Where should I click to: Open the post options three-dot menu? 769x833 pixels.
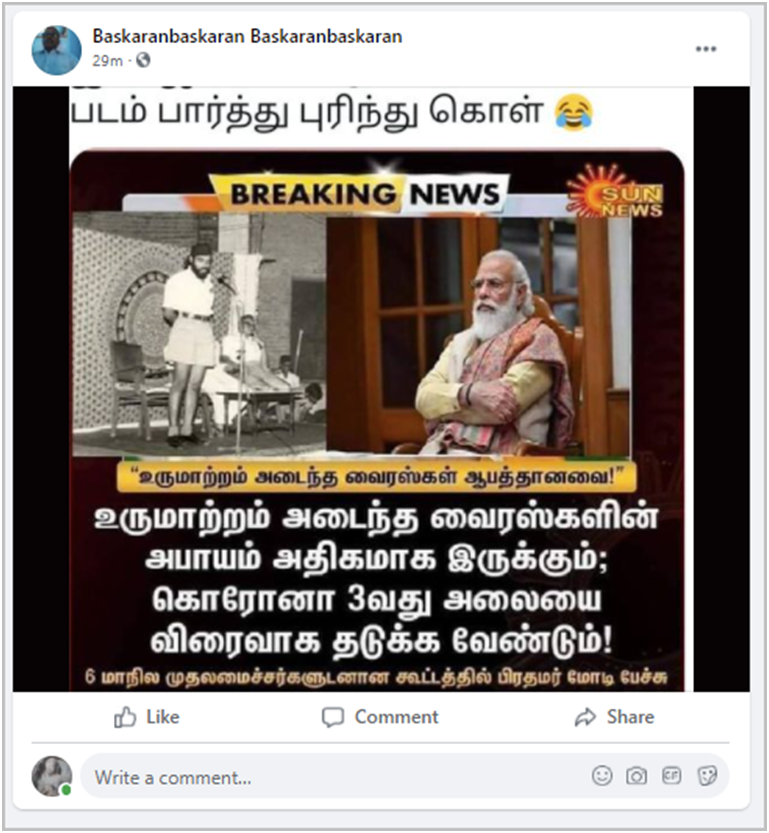pyautogui.click(x=706, y=49)
